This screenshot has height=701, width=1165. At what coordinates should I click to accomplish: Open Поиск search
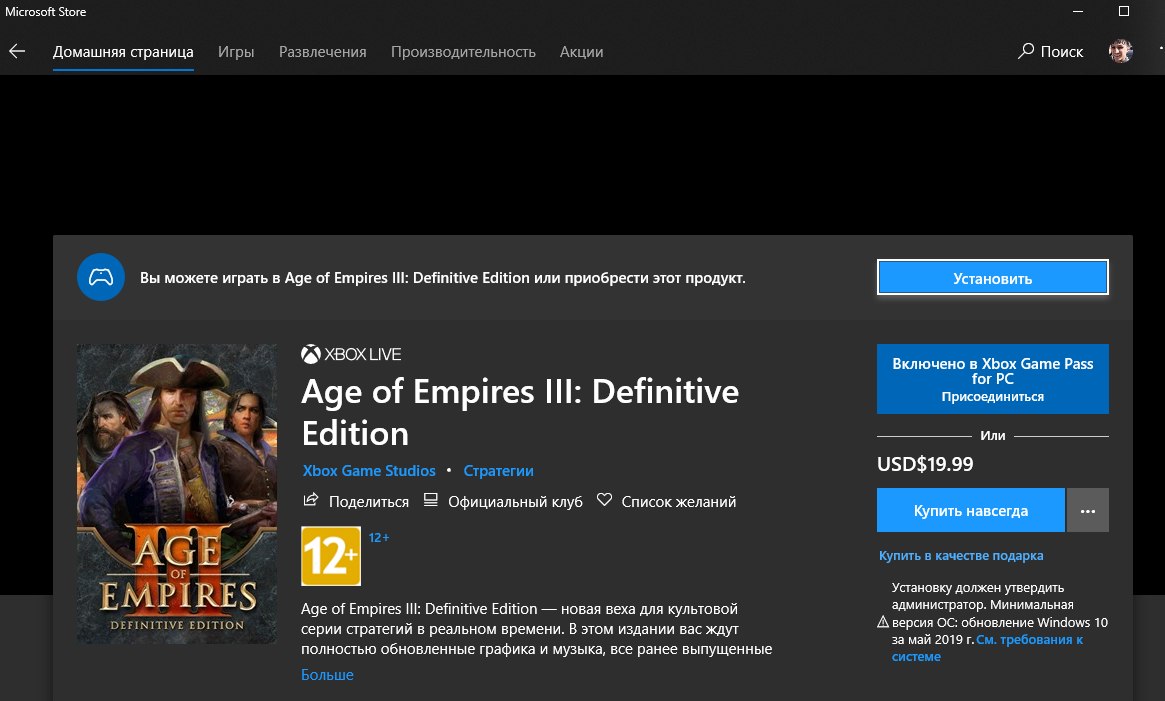point(1051,51)
